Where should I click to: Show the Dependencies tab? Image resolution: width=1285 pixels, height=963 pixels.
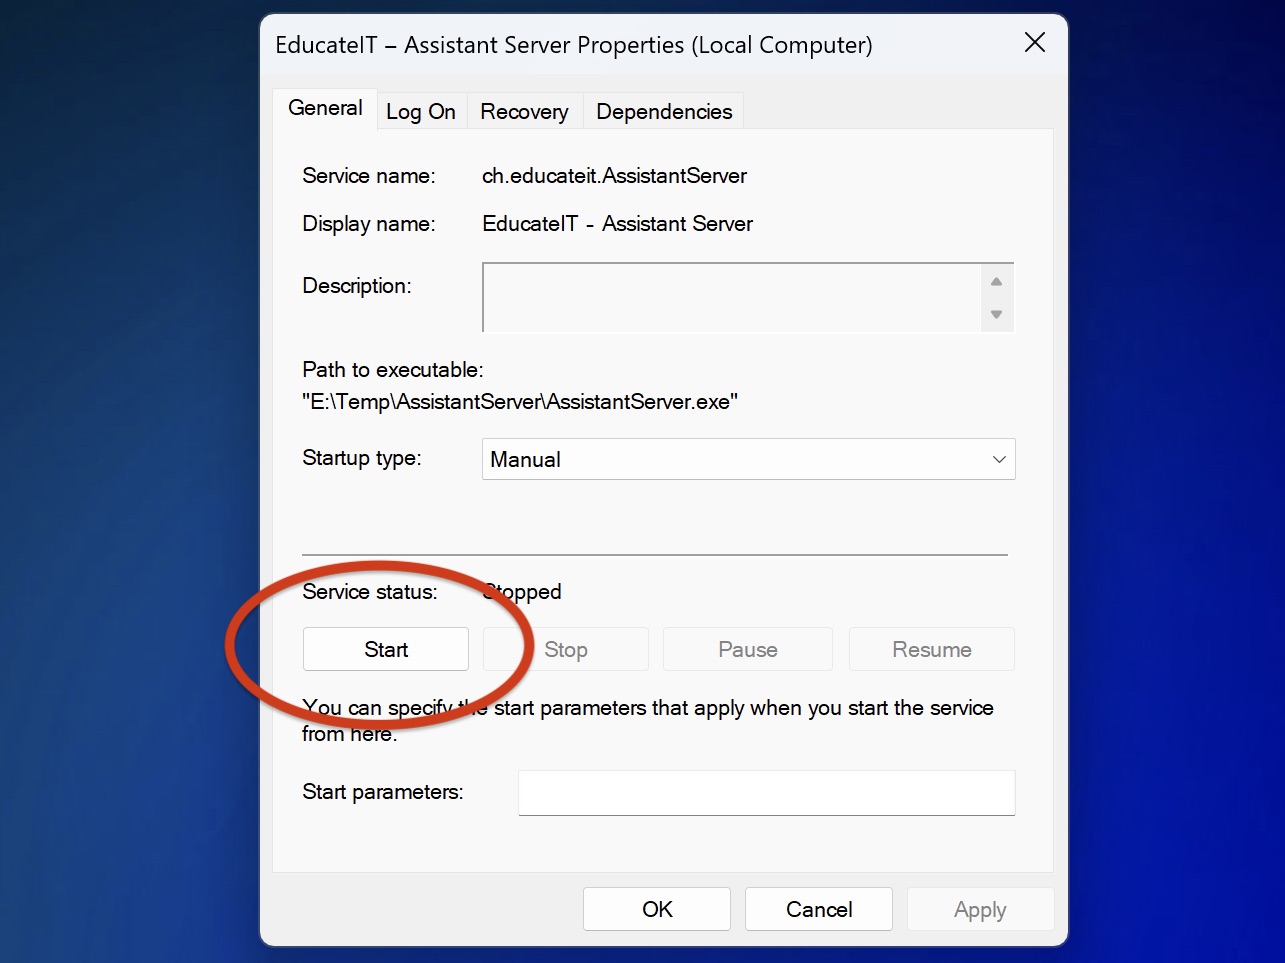click(664, 112)
